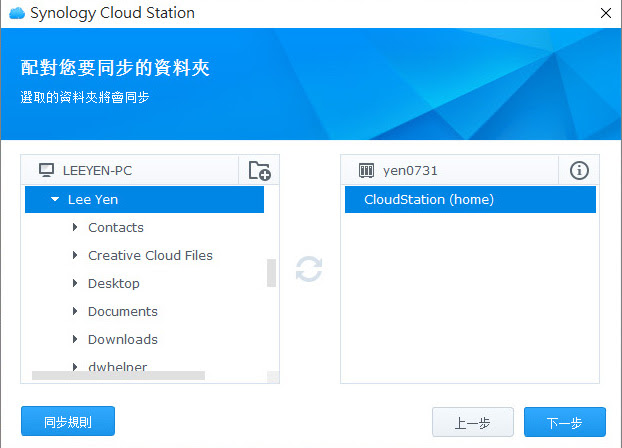Image resolution: width=622 pixels, height=448 pixels.
Task: Open the yen0731 server info icon
Action: coord(579,171)
